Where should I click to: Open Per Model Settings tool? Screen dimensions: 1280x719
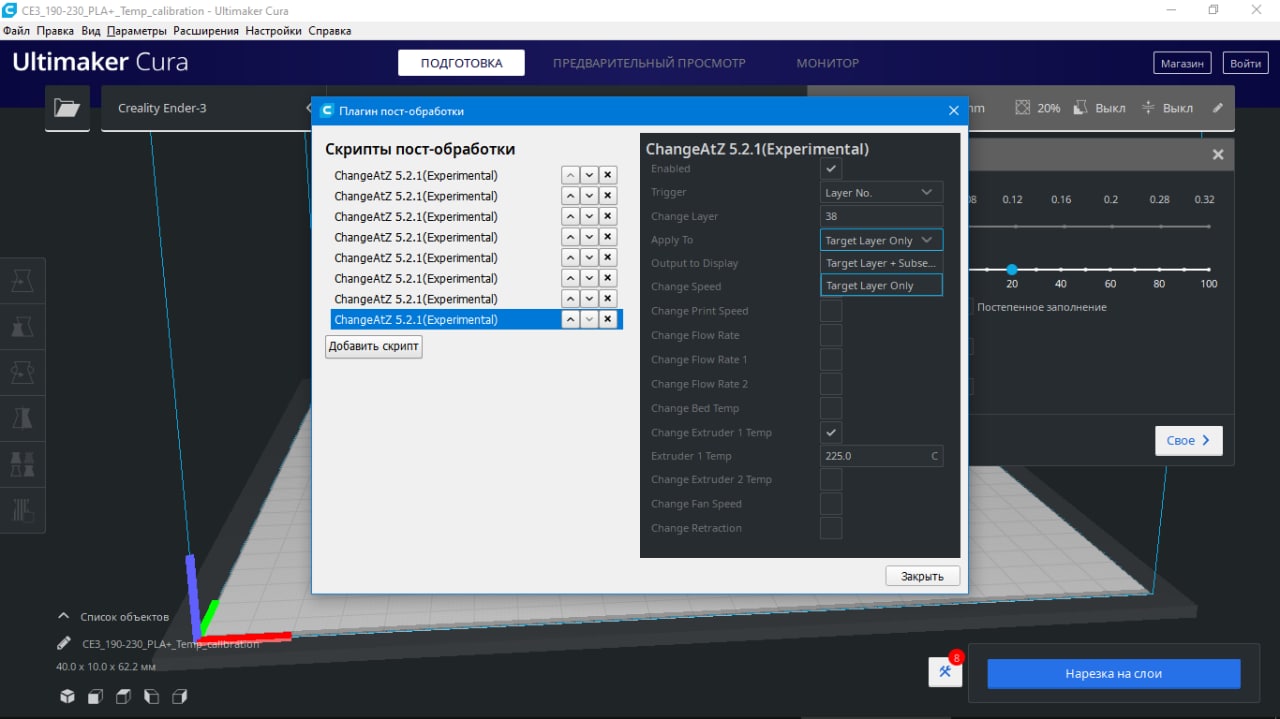[22, 463]
